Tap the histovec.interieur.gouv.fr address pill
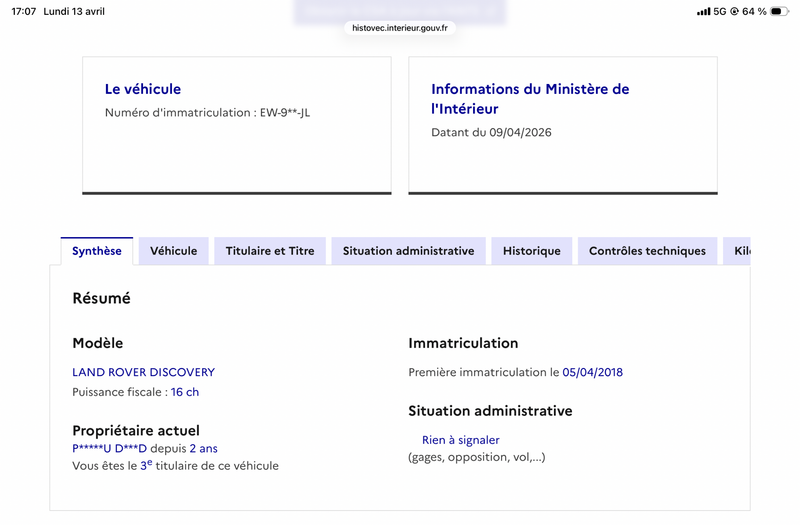 click(x=400, y=28)
